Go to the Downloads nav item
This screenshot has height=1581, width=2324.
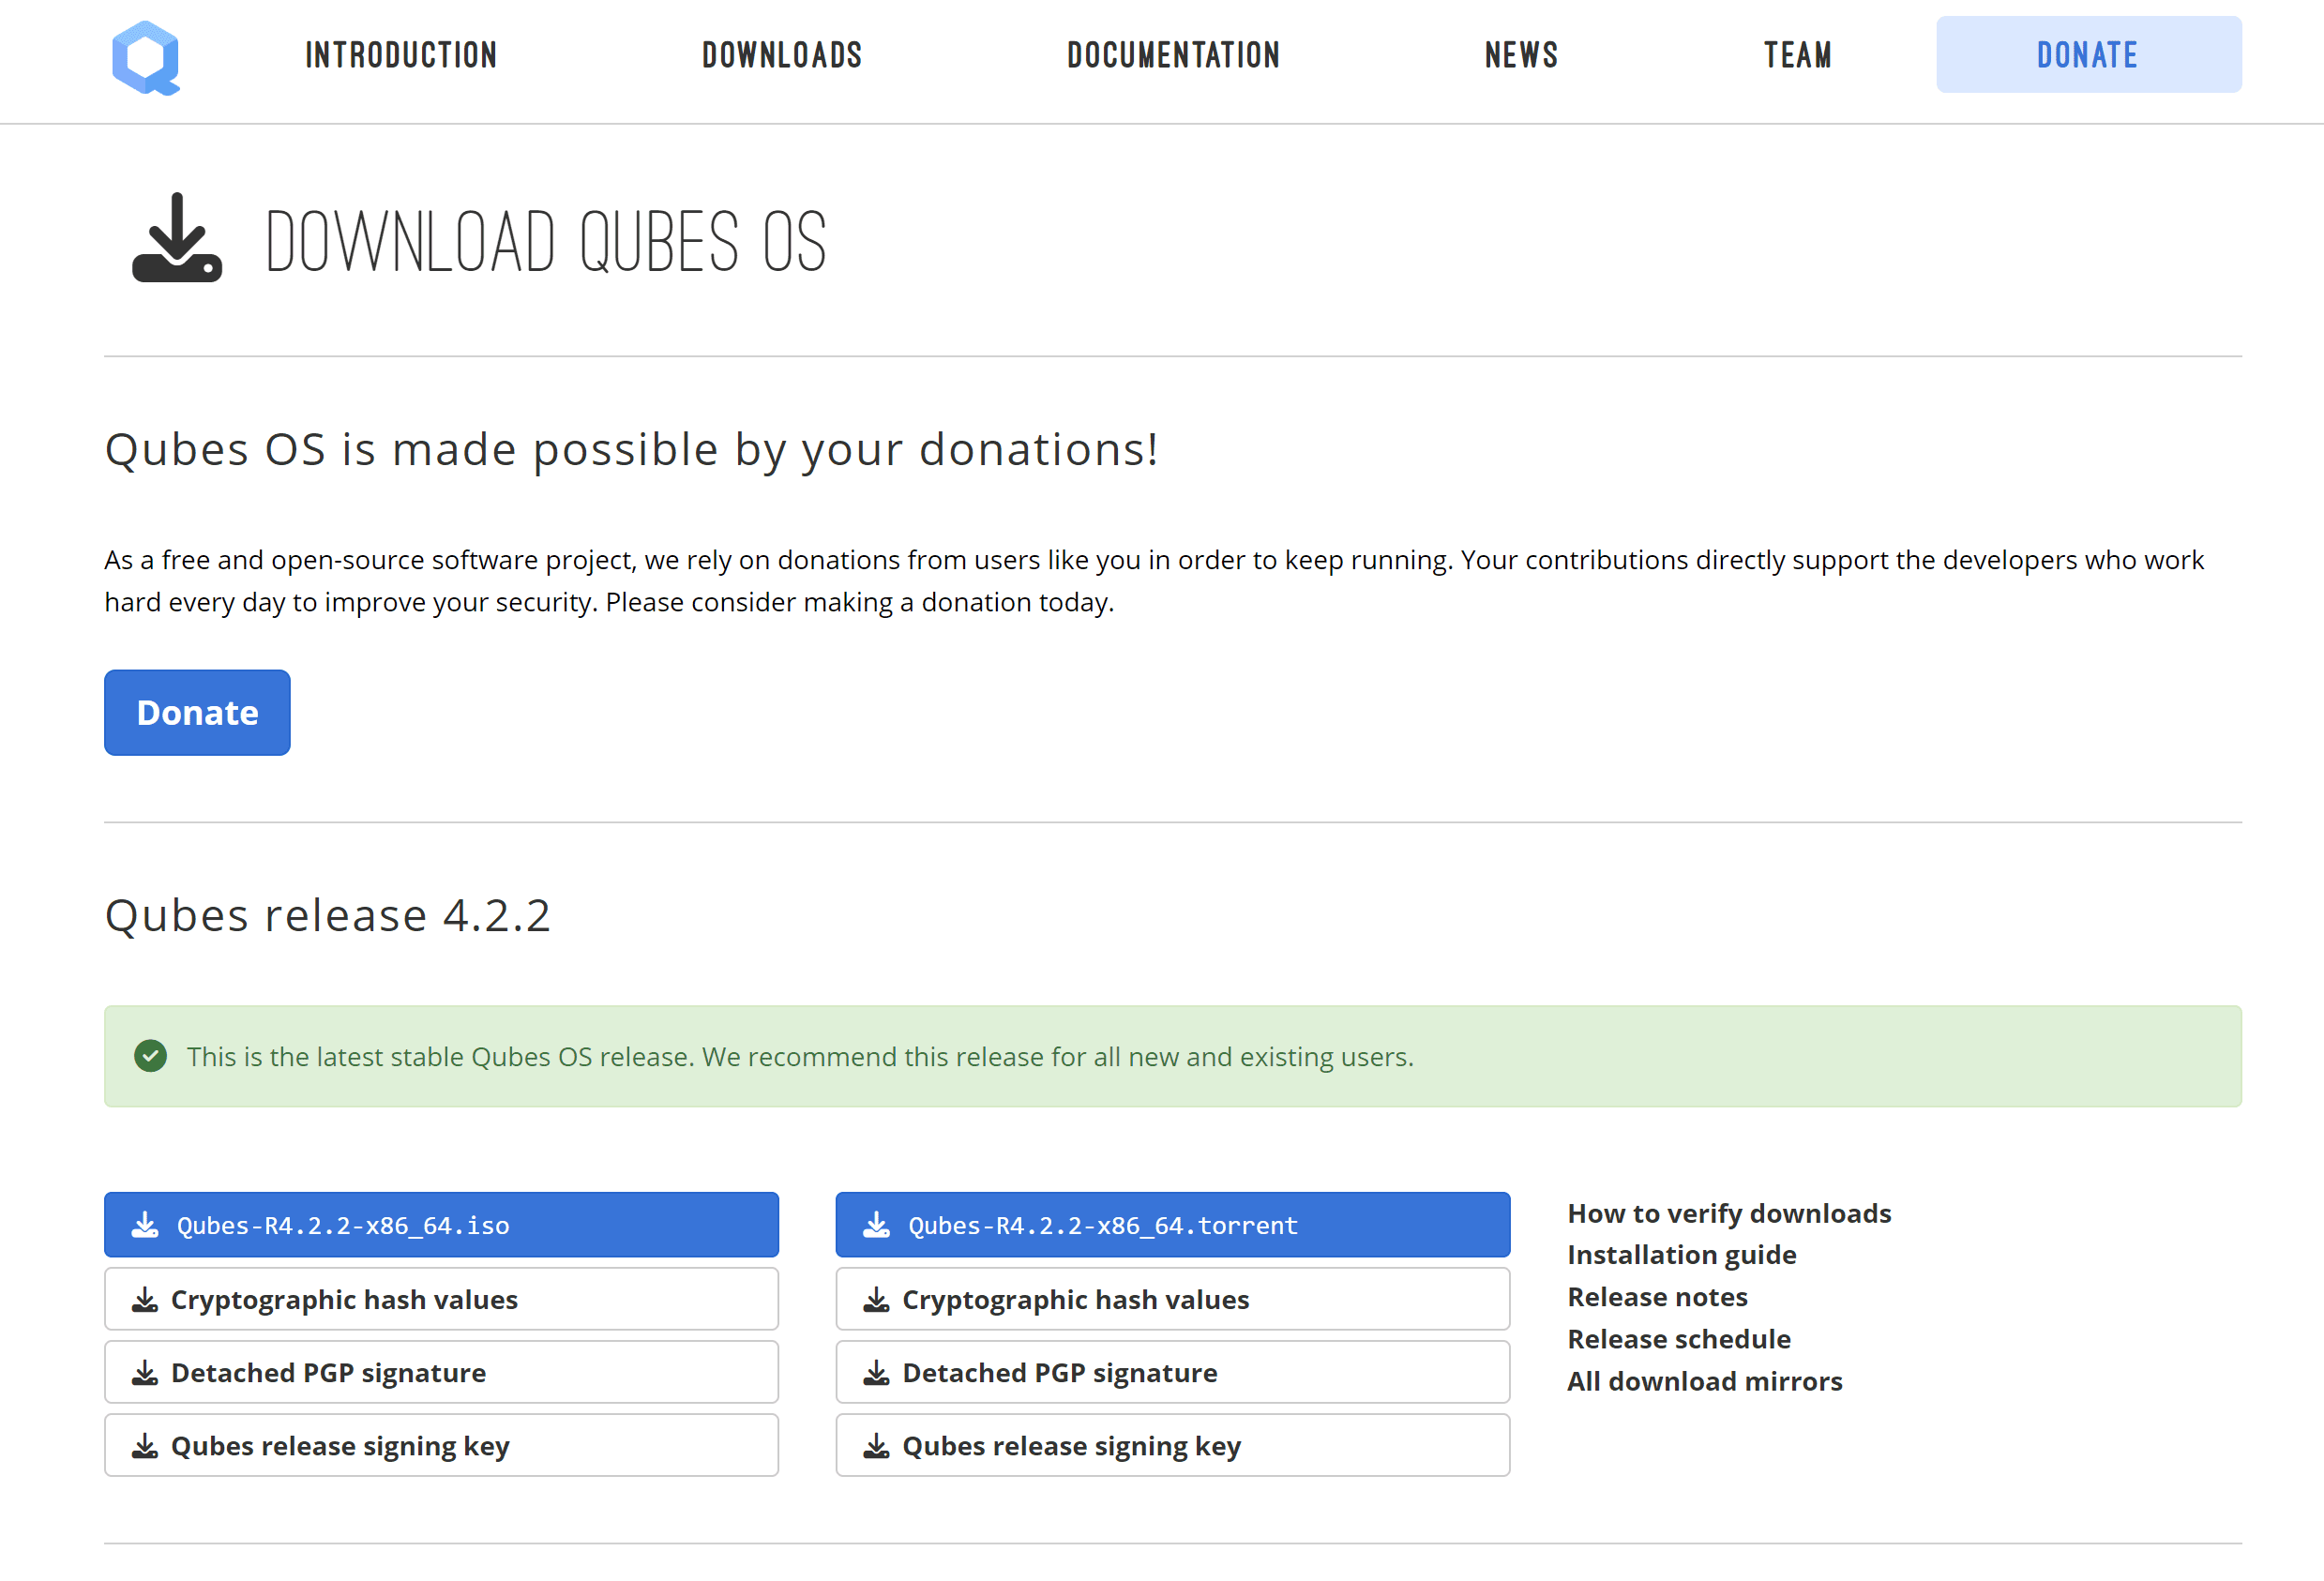[782, 55]
